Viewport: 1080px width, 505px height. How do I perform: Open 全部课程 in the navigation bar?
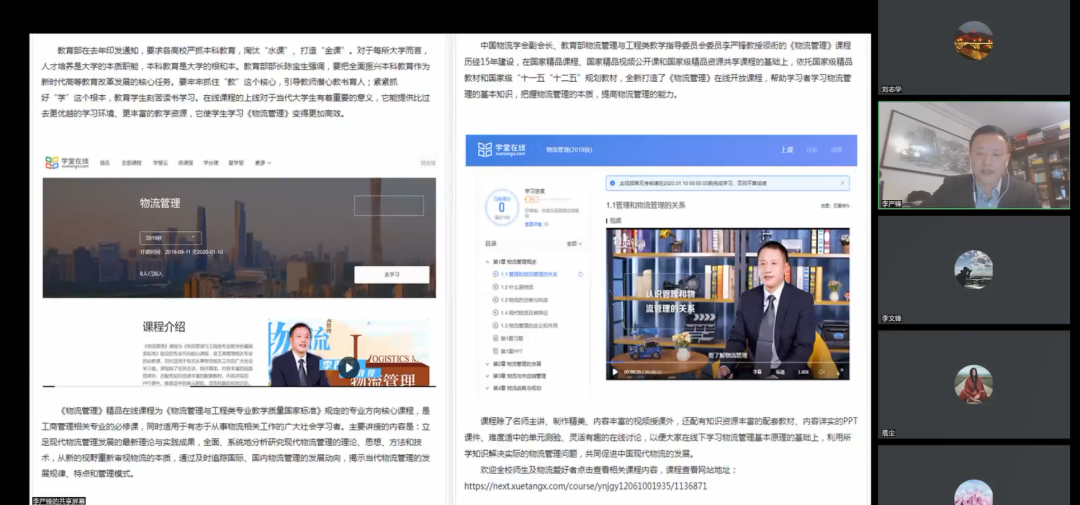pyautogui.click(x=131, y=163)
